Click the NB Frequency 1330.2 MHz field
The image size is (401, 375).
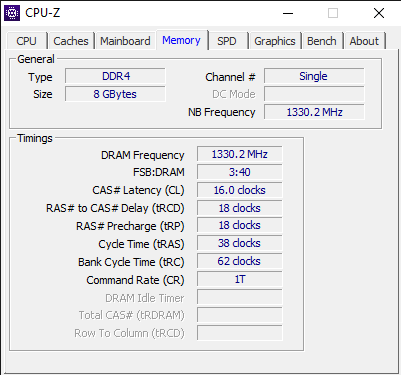pyautogui.click(x=314, y=112)
